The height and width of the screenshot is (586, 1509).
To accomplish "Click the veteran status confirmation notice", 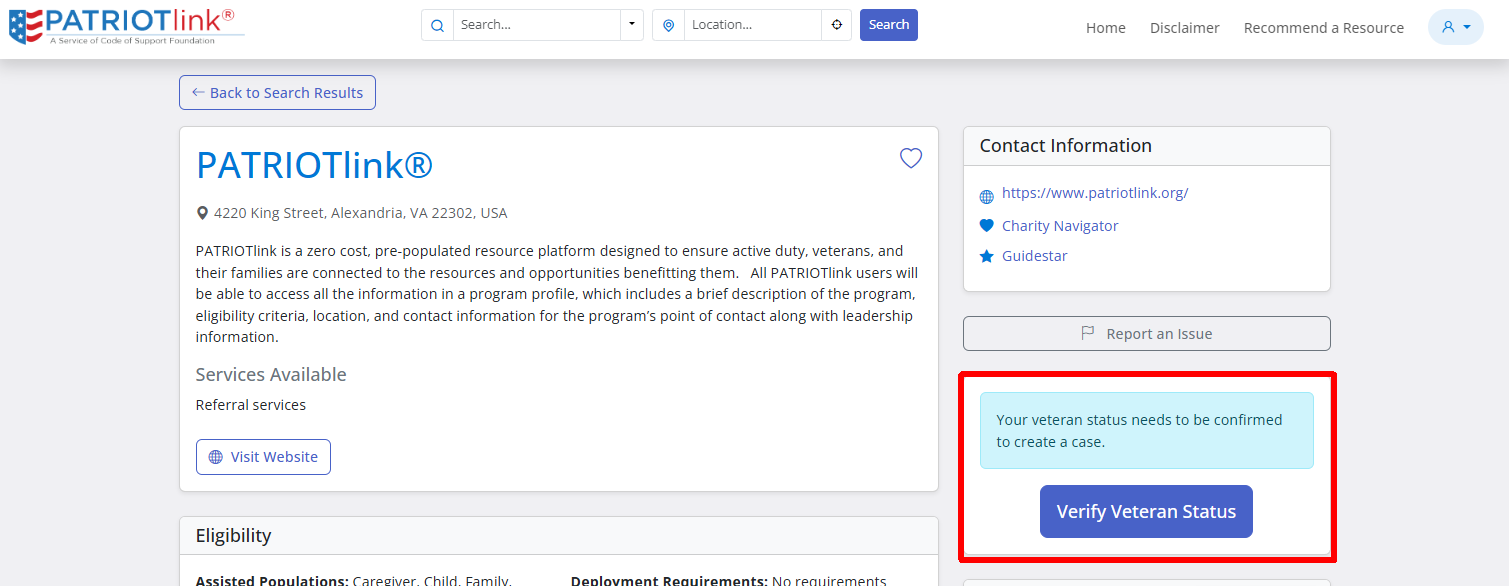I will pyautogui.click(x=1147, y=431).
